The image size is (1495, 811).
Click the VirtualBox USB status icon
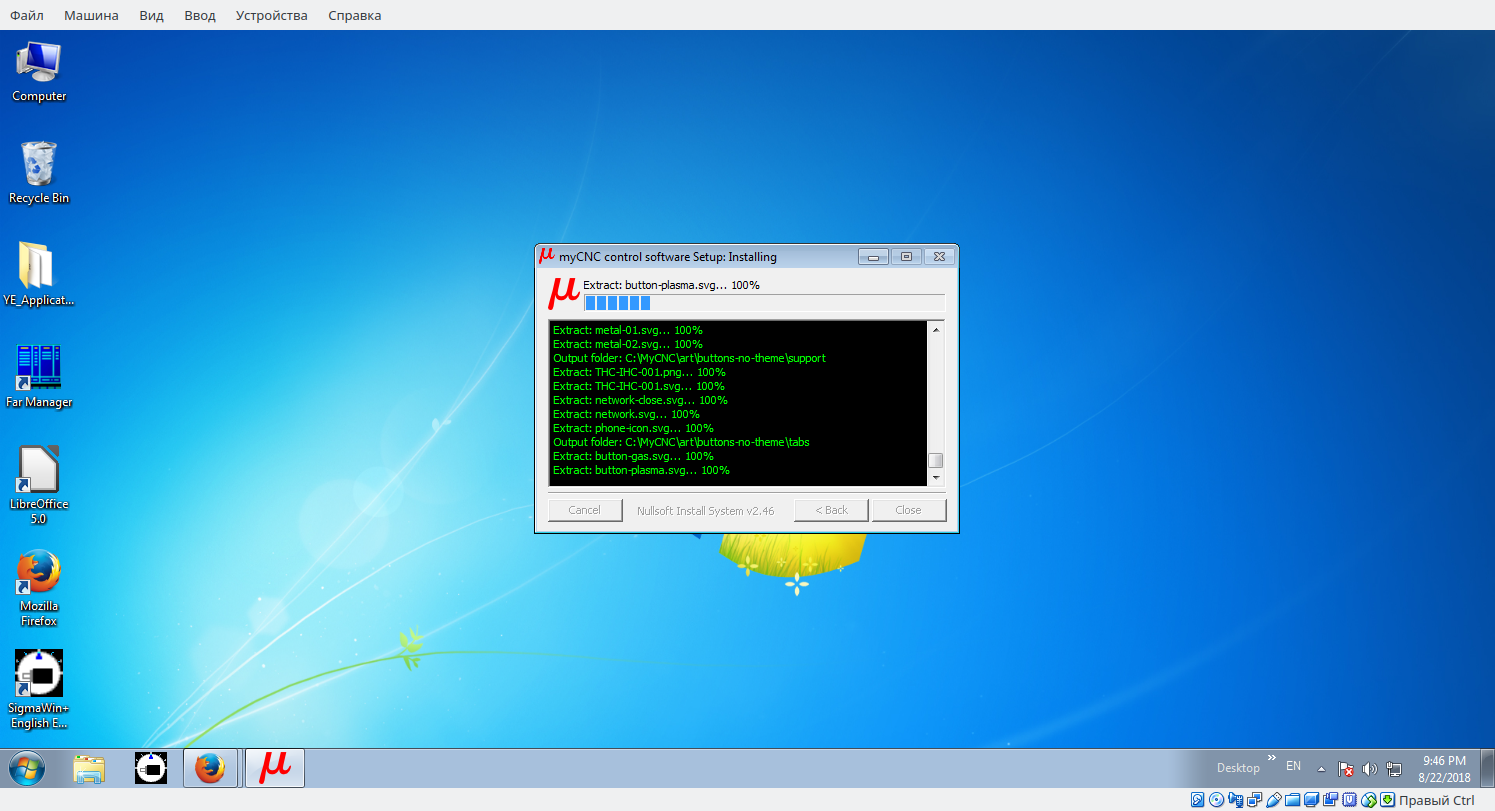tap(1273, 800)
